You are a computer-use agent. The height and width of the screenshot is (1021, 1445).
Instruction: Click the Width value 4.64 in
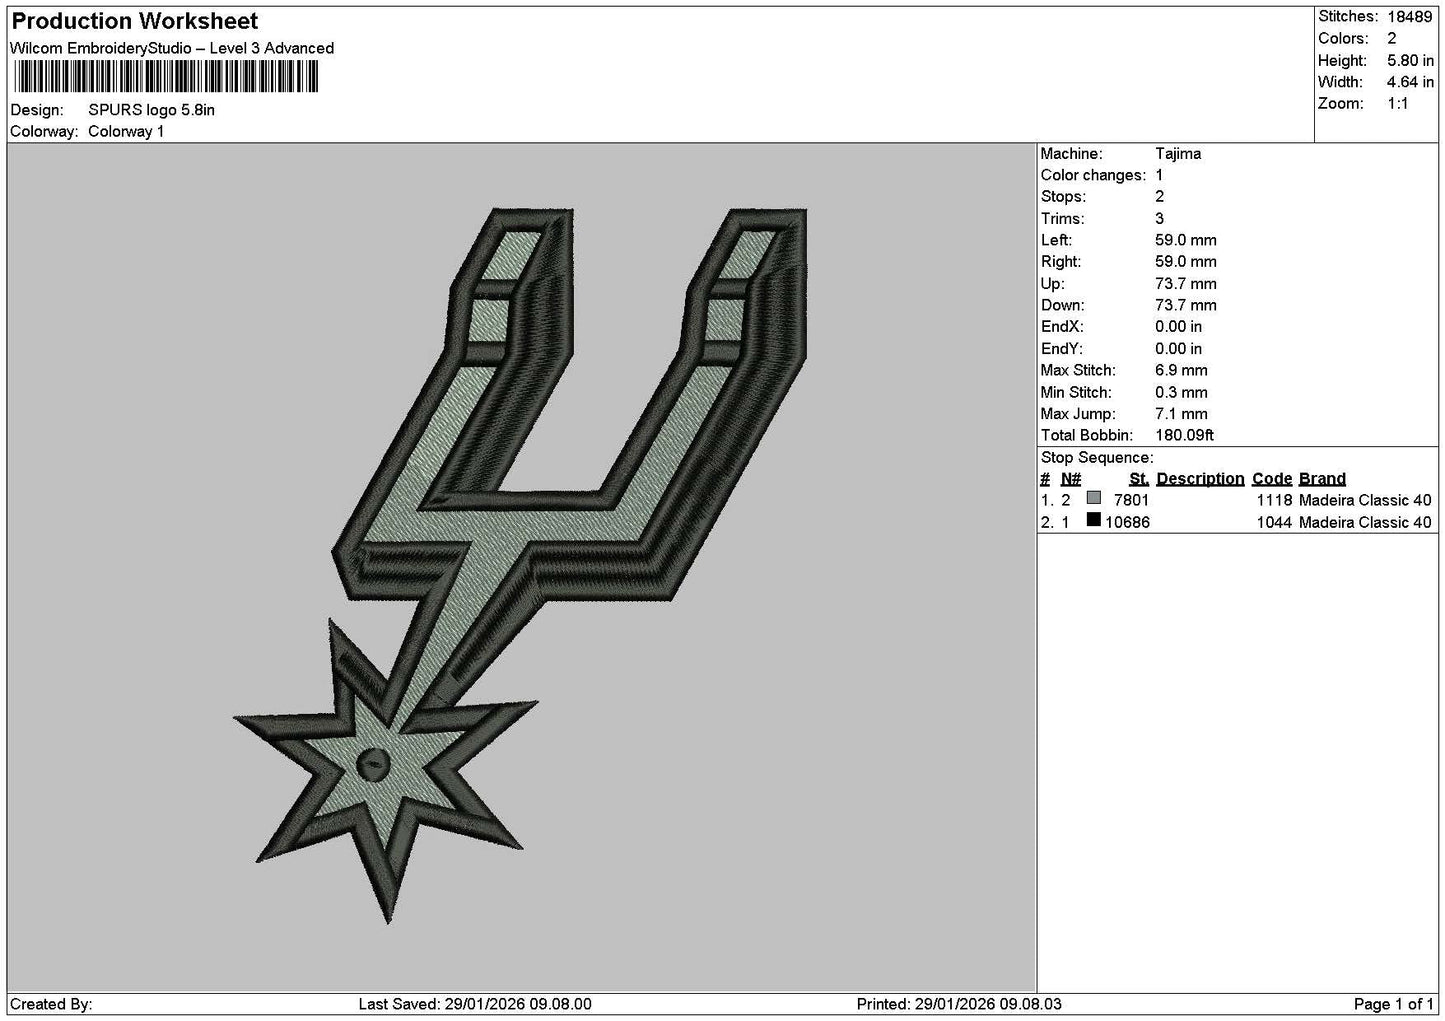[1410, 82]
